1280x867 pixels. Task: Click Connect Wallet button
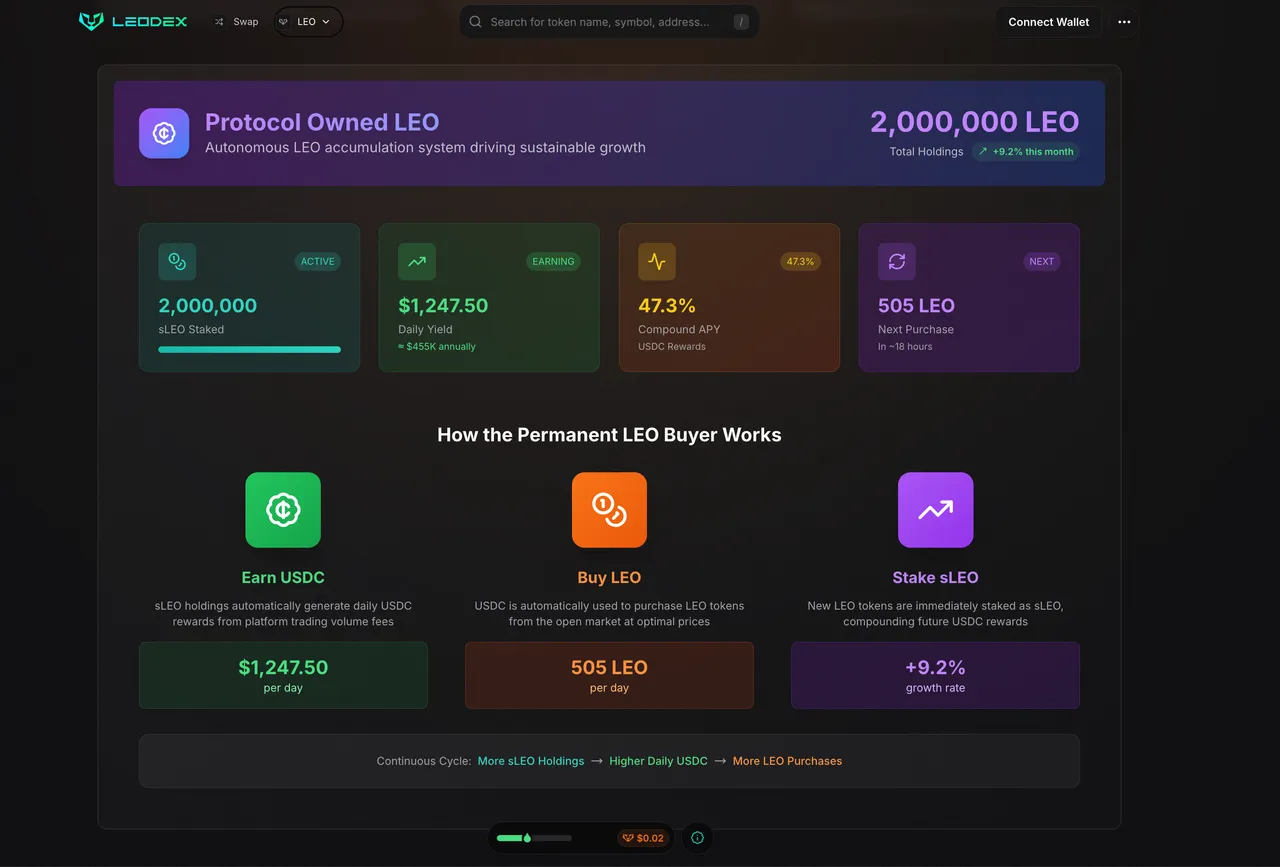(x=1049, y=22)
